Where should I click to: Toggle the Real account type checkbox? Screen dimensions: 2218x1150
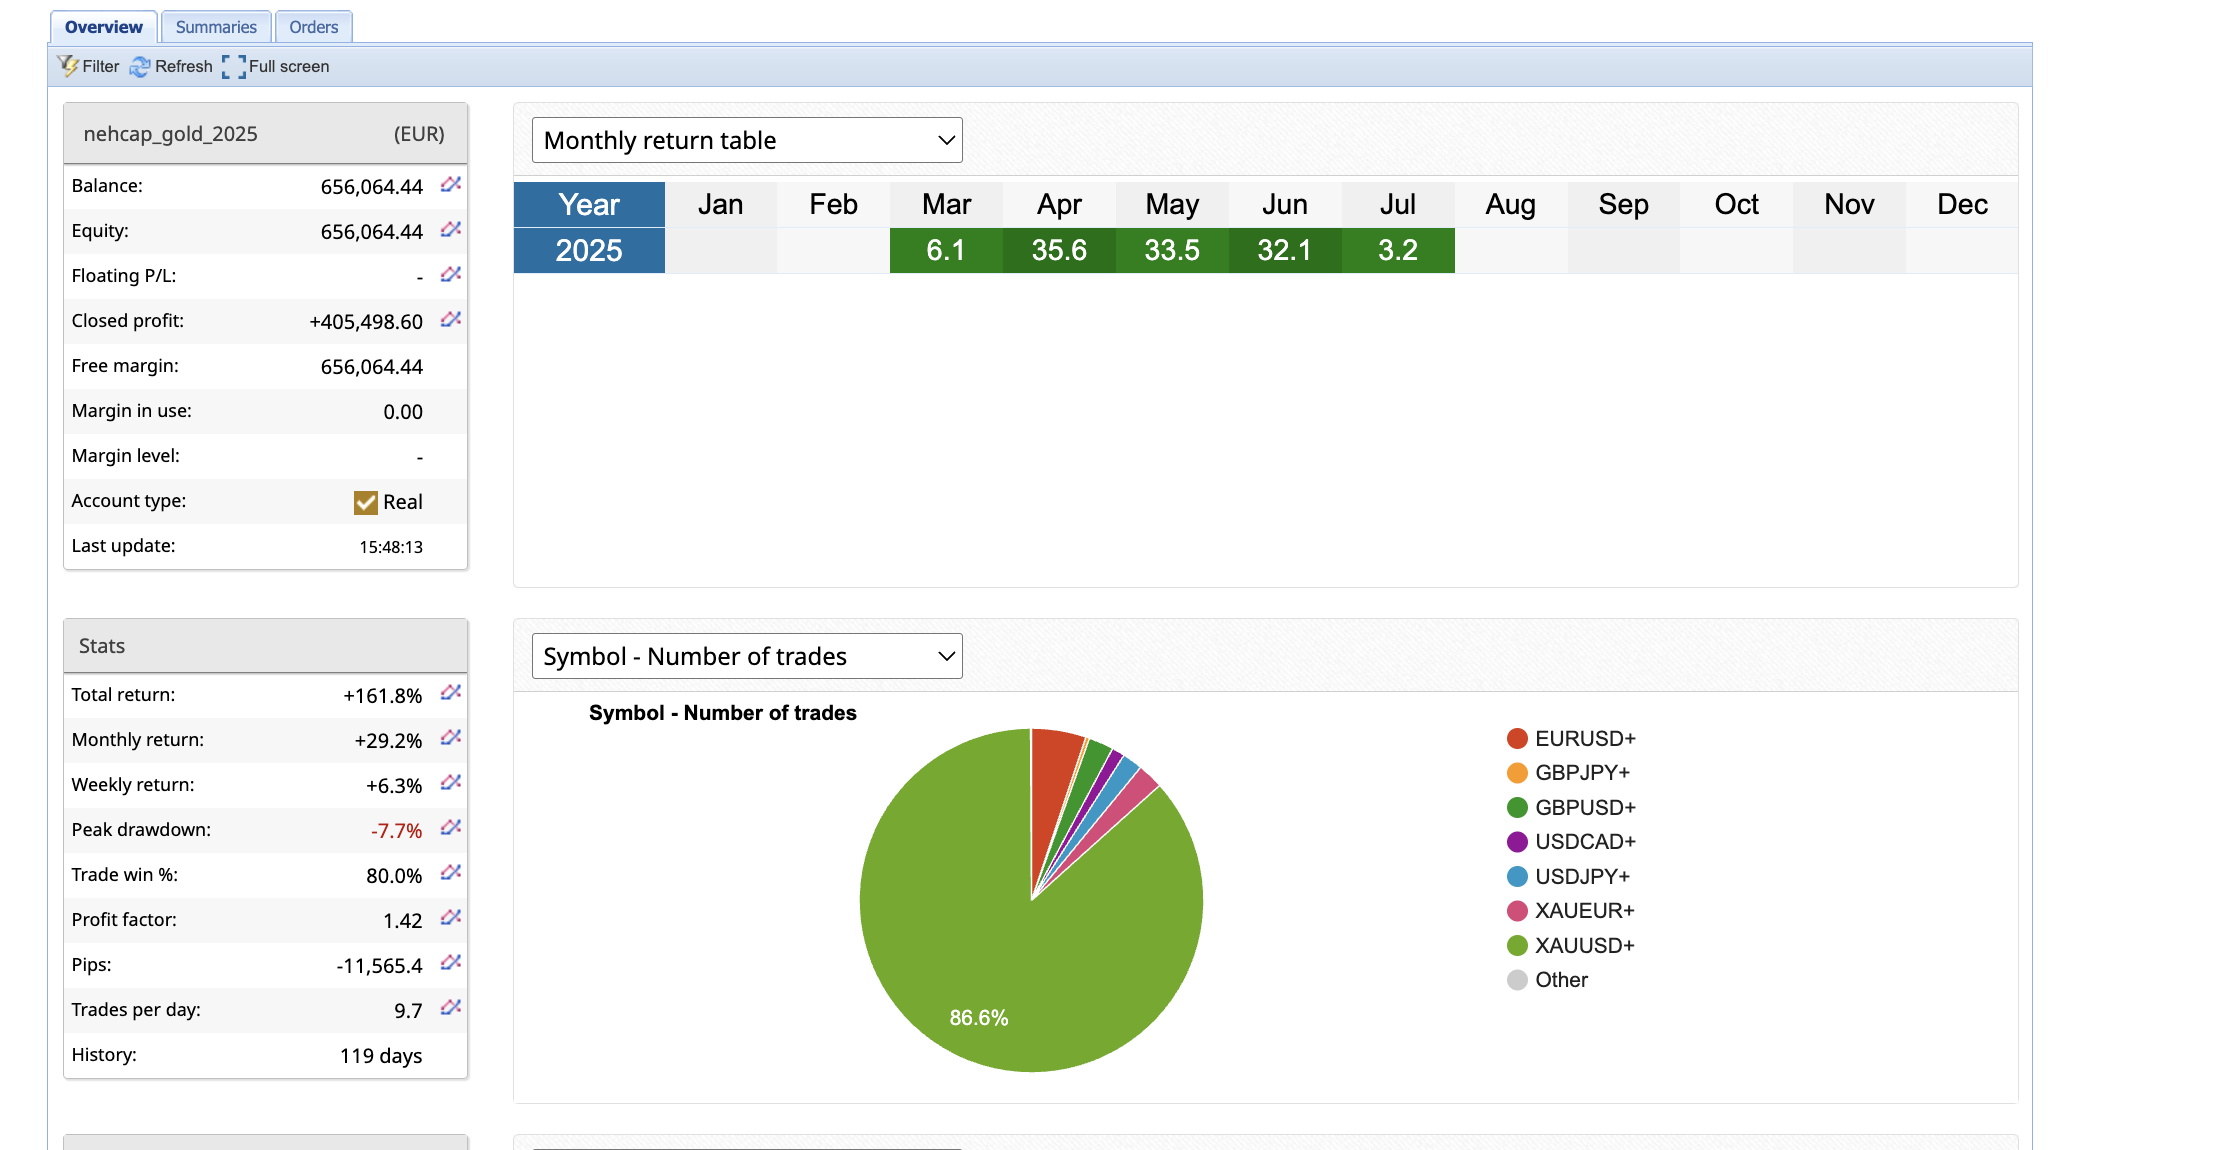[365, 502]
